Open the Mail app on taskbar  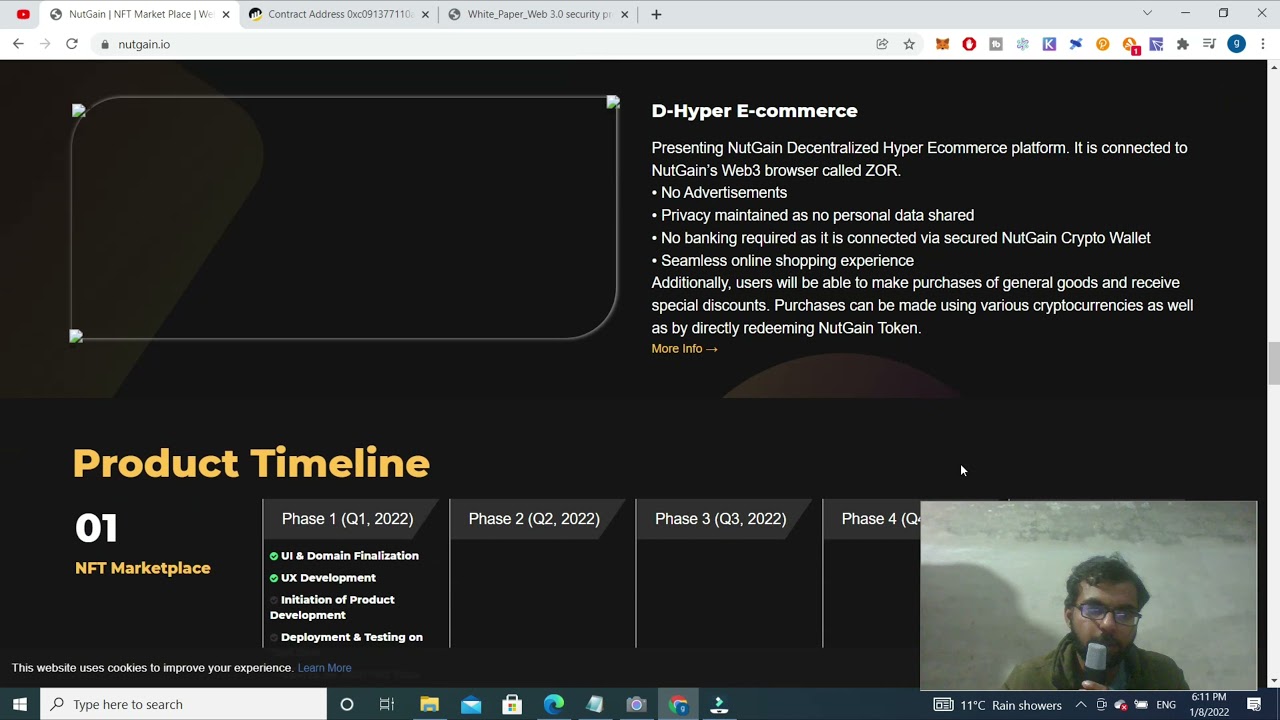[471, 704]
